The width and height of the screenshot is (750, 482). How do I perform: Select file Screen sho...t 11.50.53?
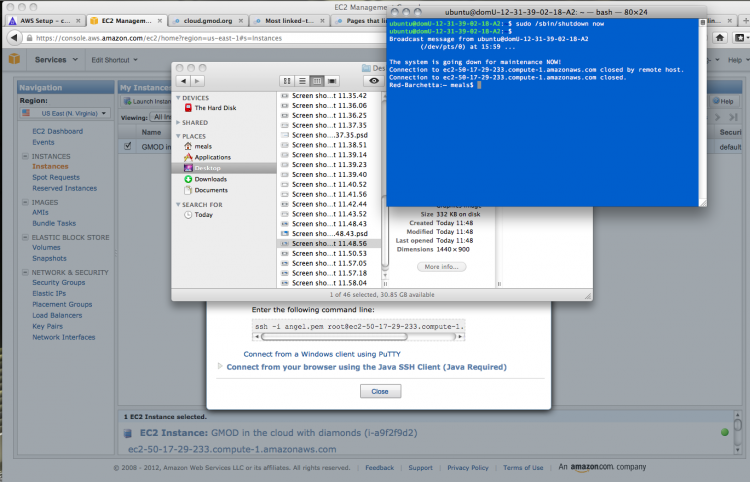[329, 253]
